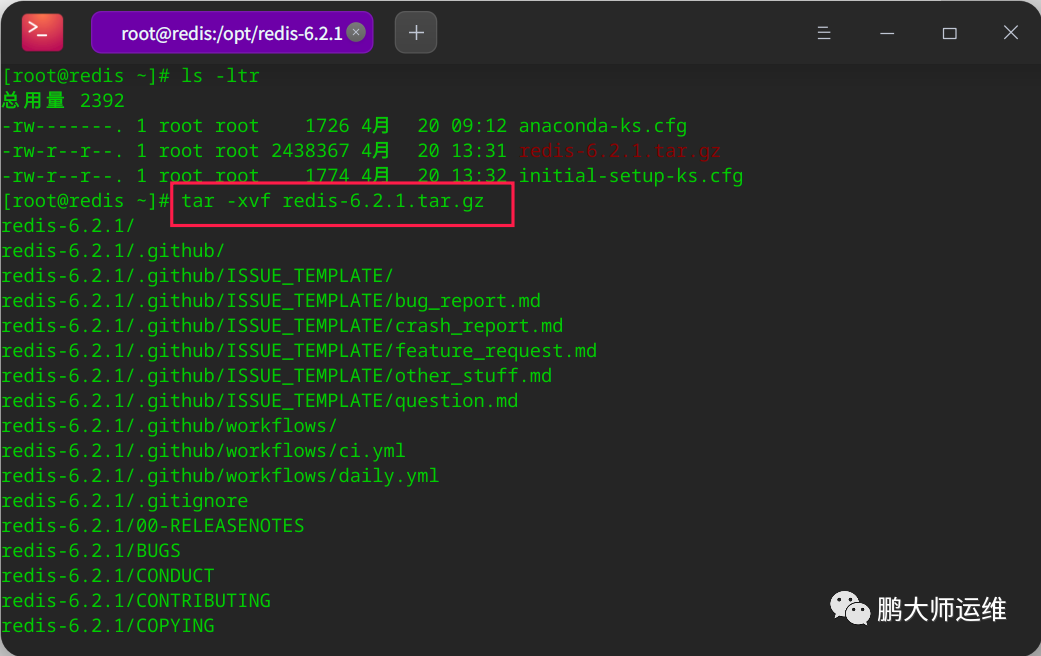Image resolution: width=1041 pixels, height=656 pixels.
Task: Select the root@redis:/opt/redis-6.2.1 tab
Action: click(232, 33)
